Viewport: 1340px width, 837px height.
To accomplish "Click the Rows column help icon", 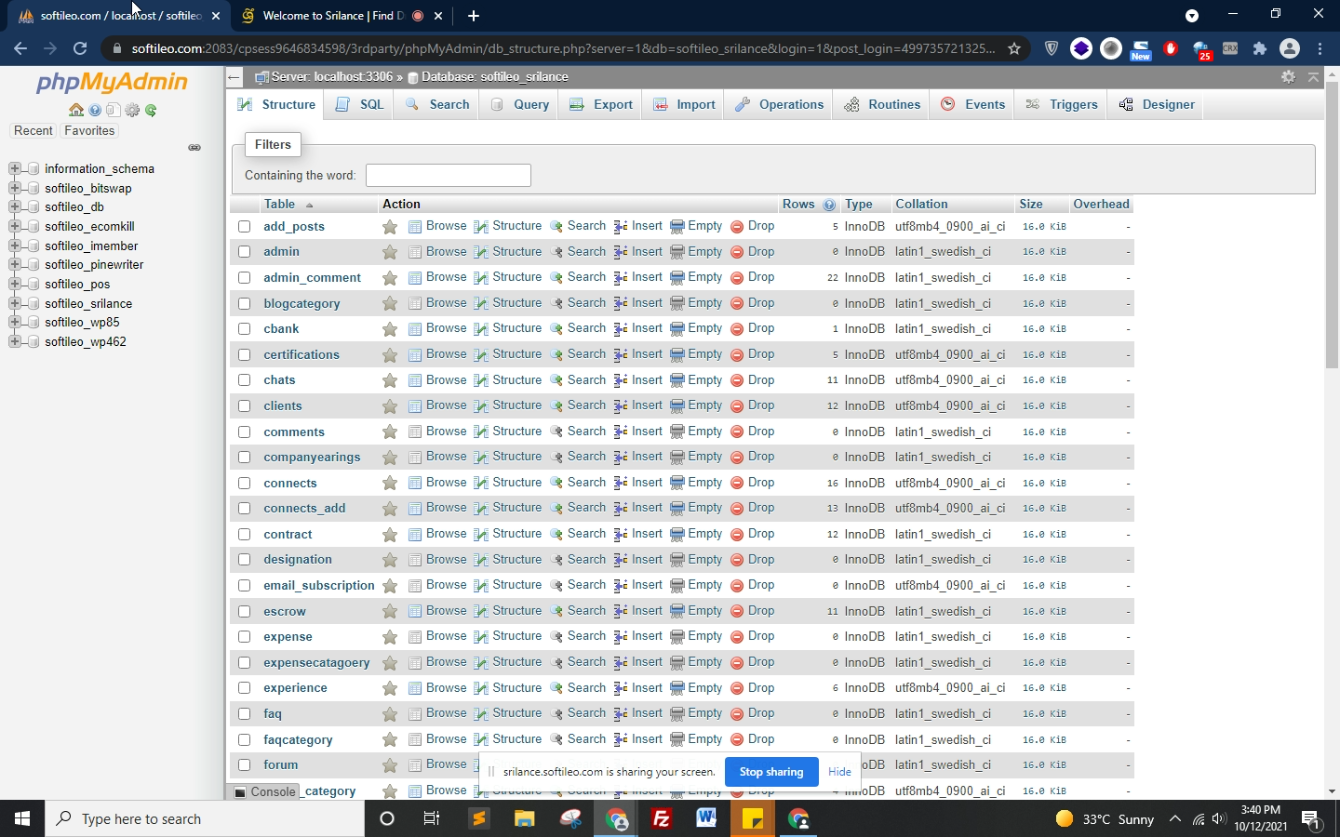I will [829, 205].
